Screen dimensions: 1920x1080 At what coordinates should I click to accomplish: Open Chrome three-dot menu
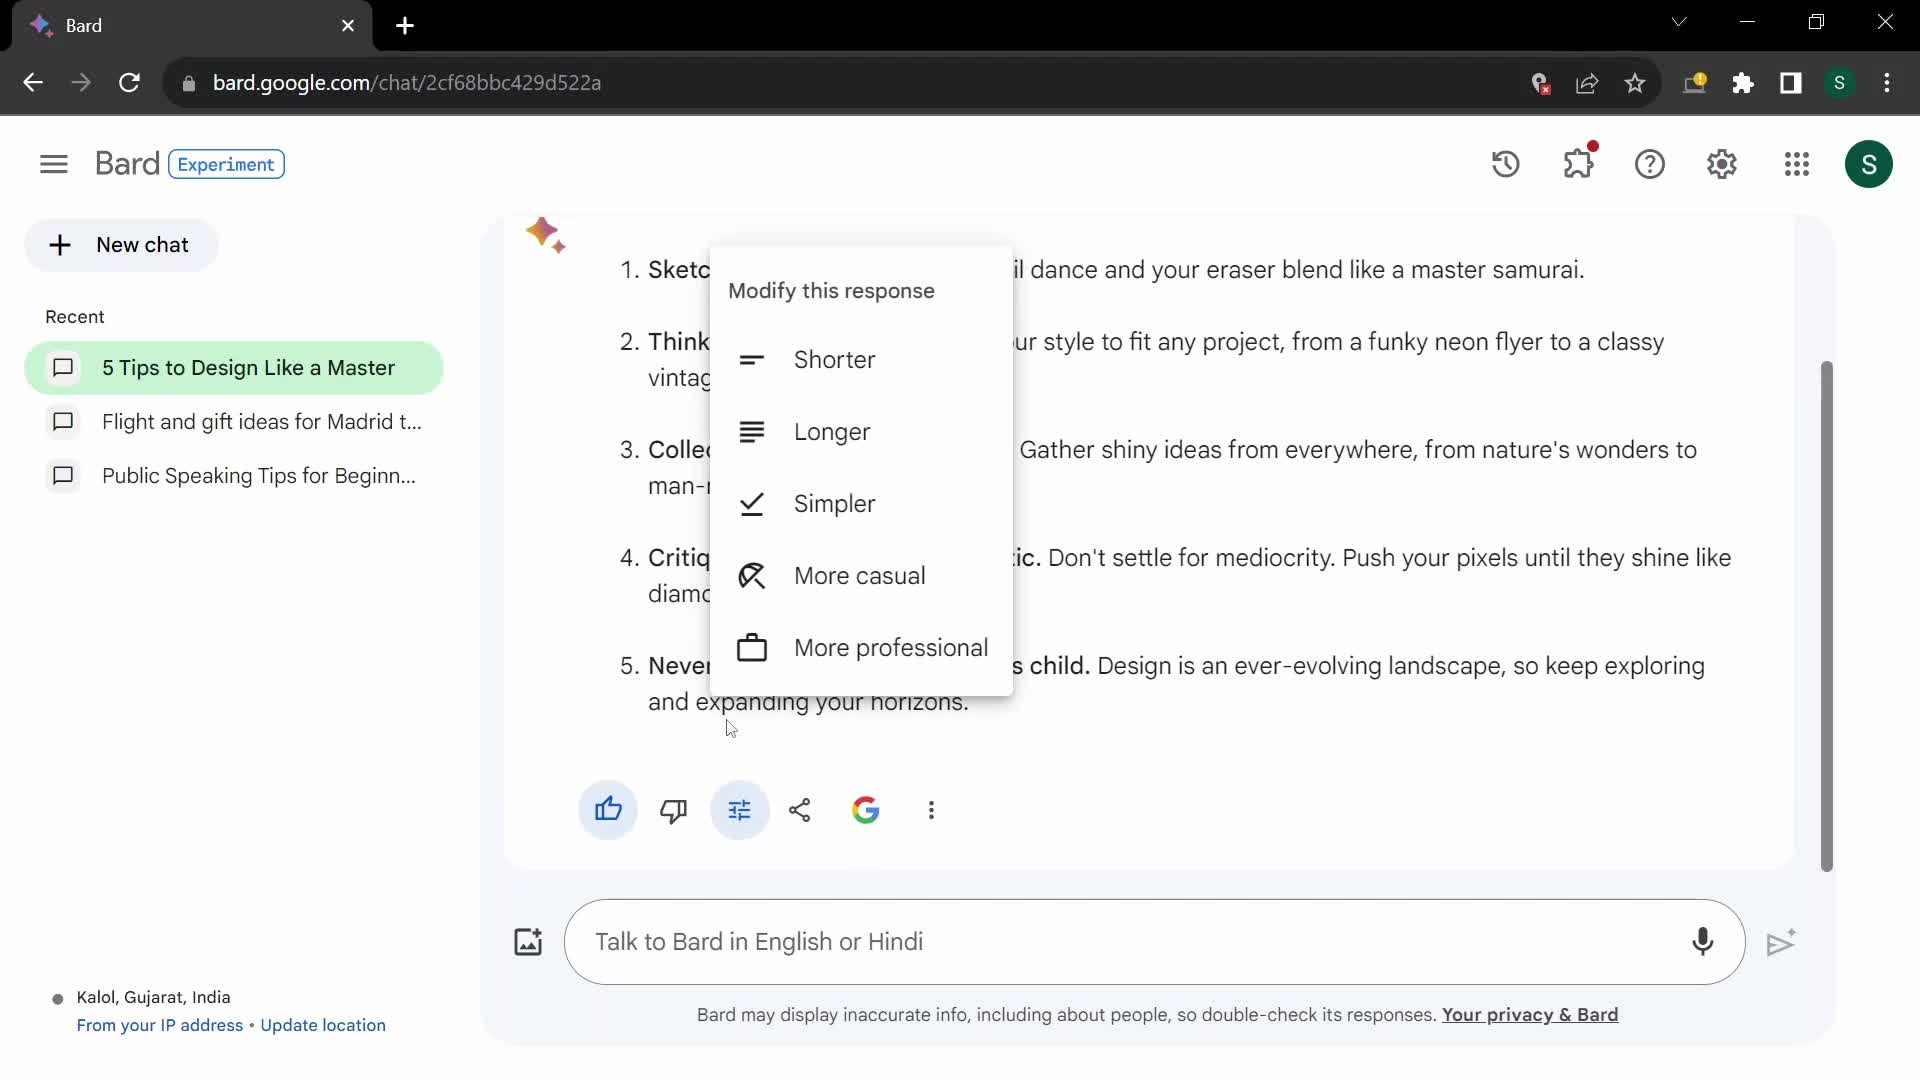coord(1887,83)
